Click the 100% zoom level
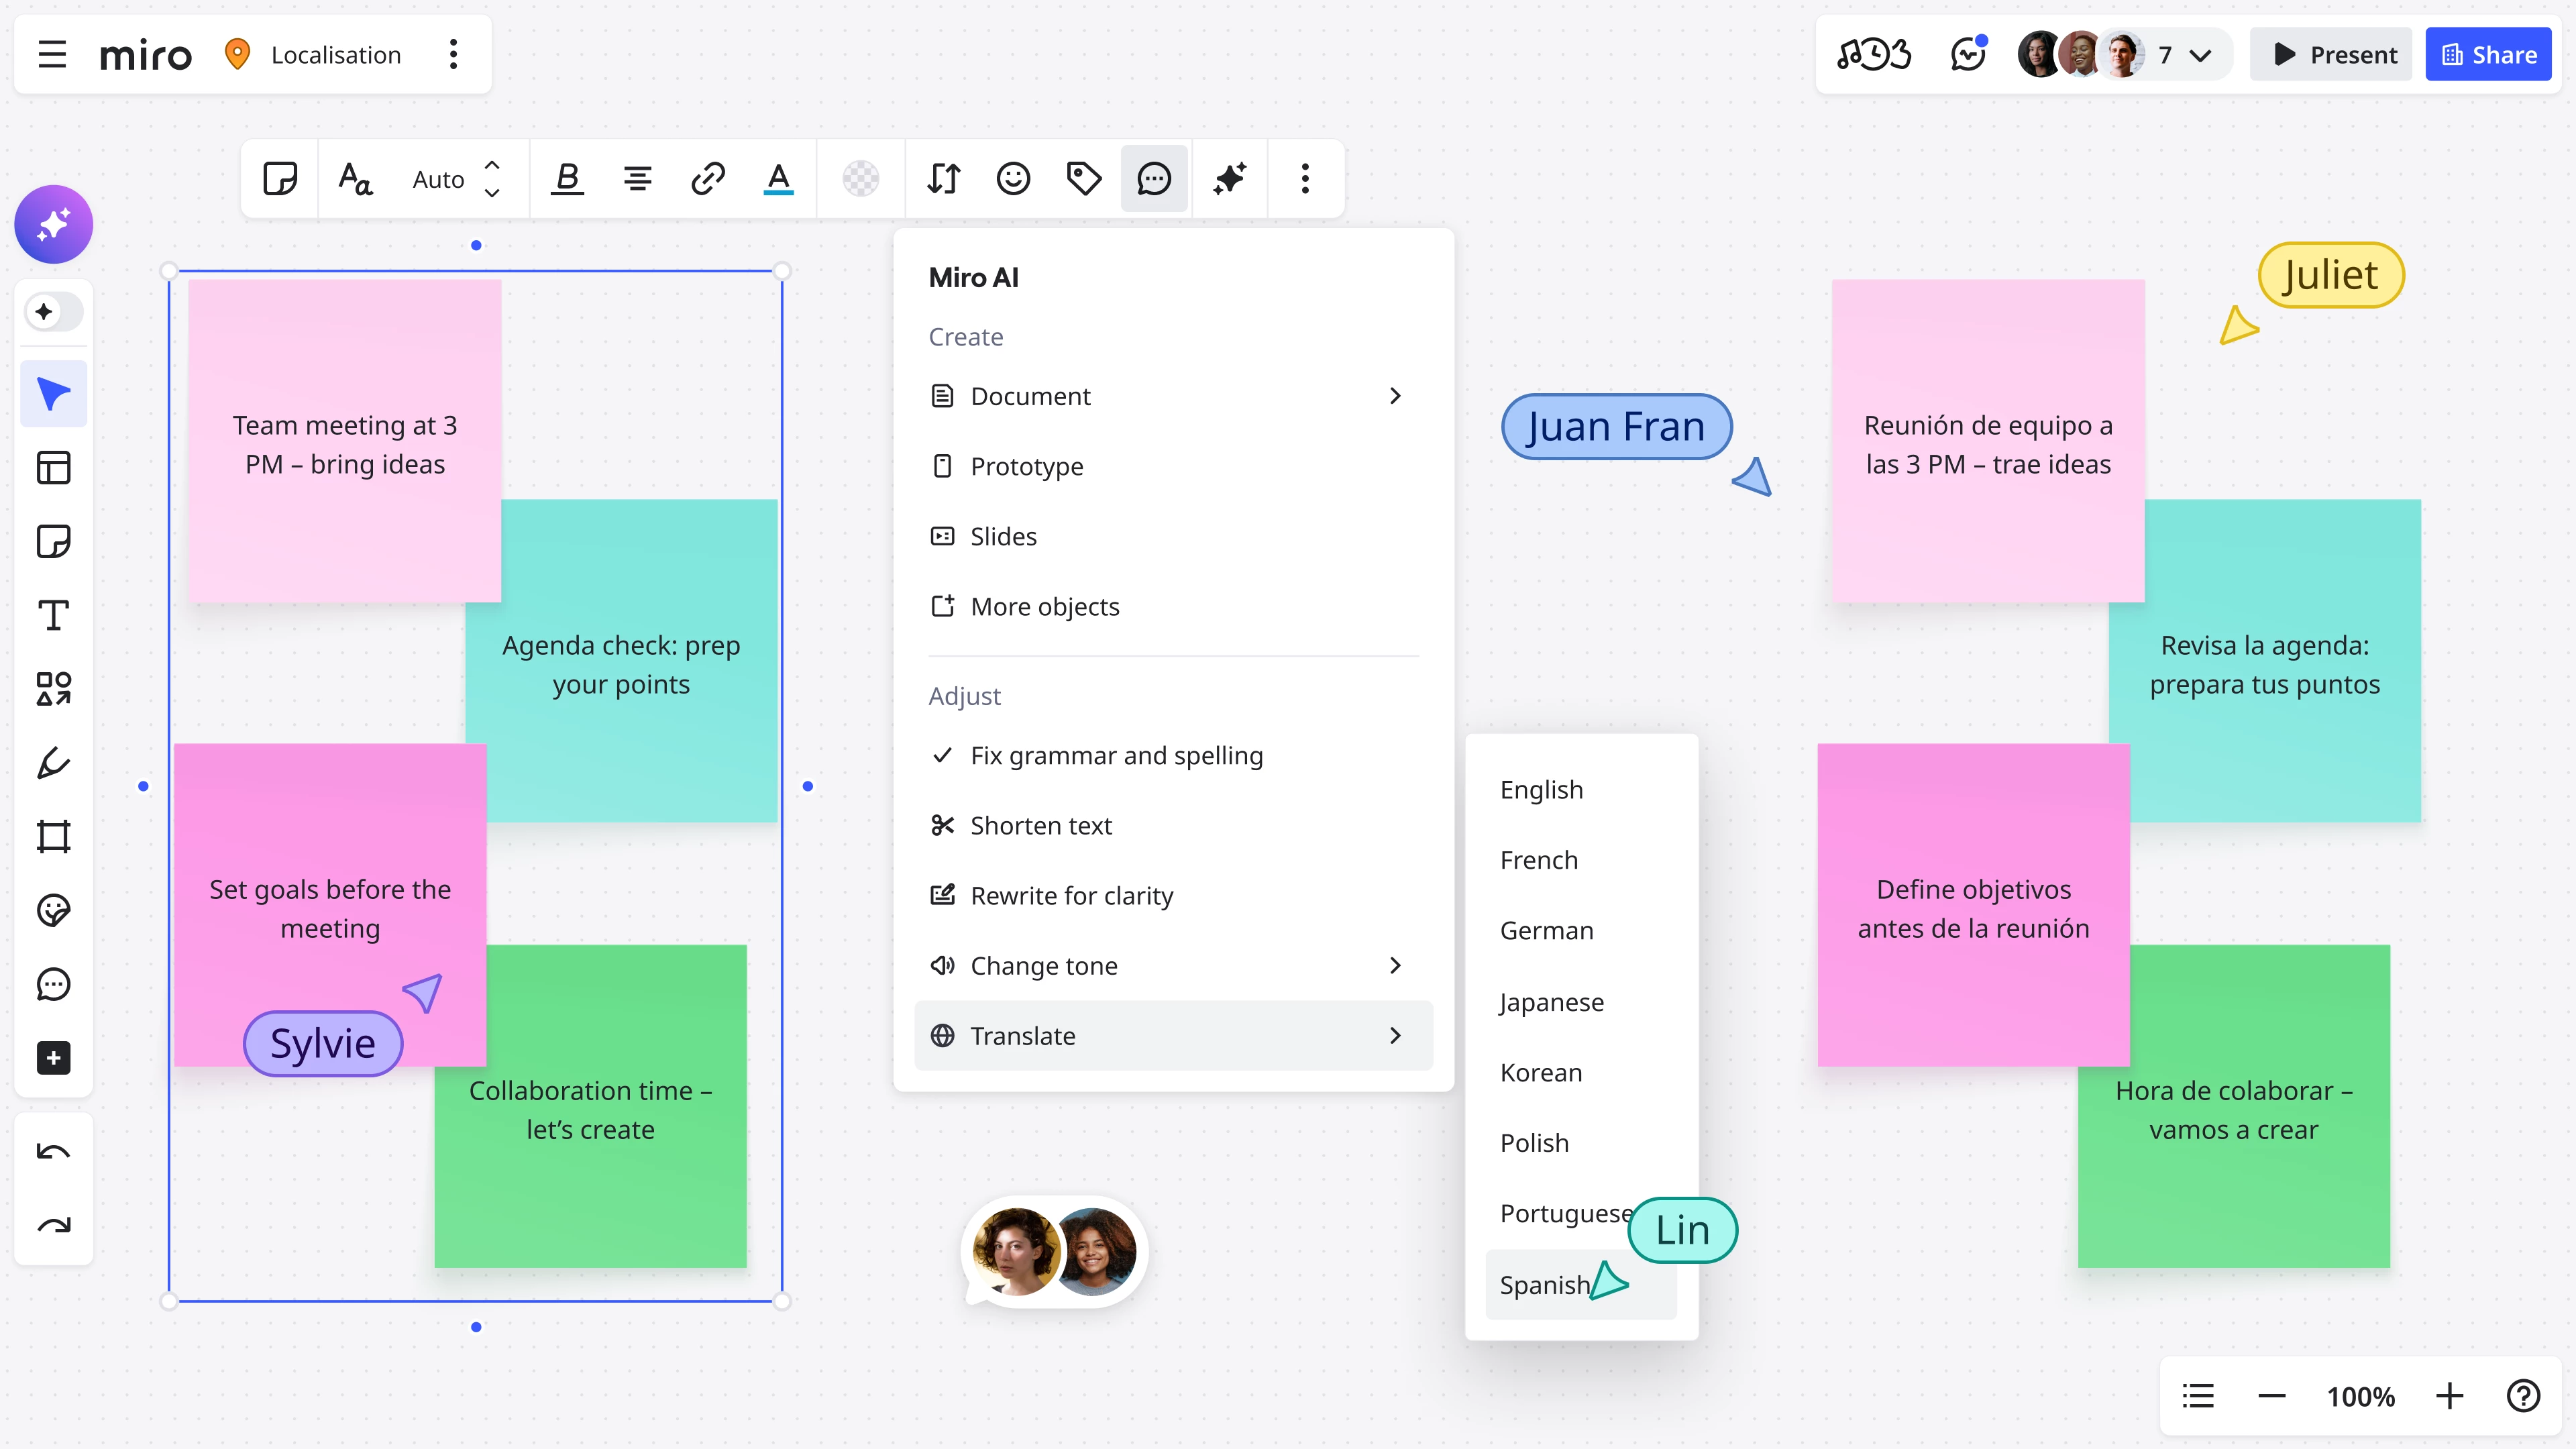 click(x=2360, y=1396)
